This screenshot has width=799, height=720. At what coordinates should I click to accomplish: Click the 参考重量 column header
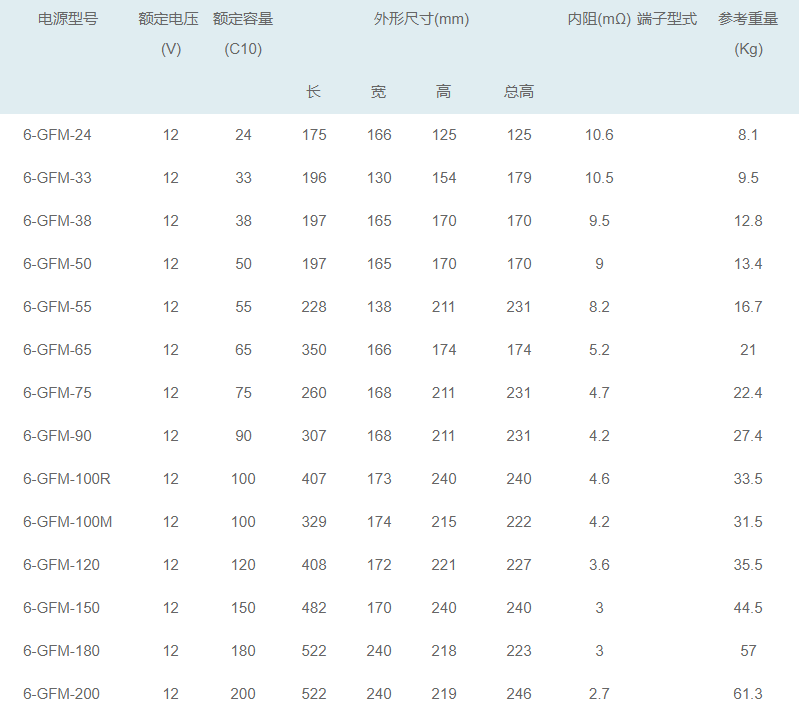[748, 19]
